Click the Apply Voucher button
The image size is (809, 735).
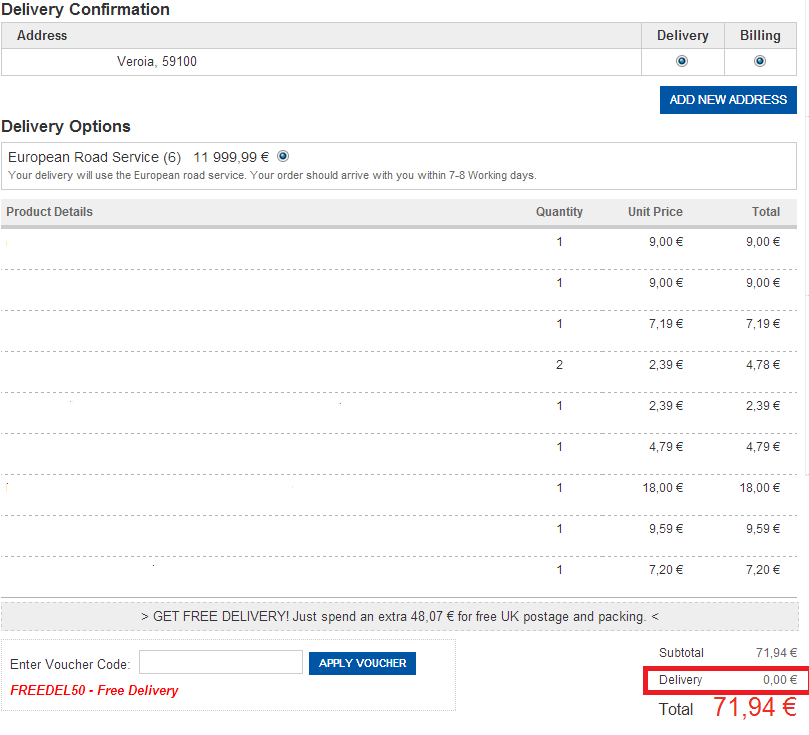click(x=362, y=663)
